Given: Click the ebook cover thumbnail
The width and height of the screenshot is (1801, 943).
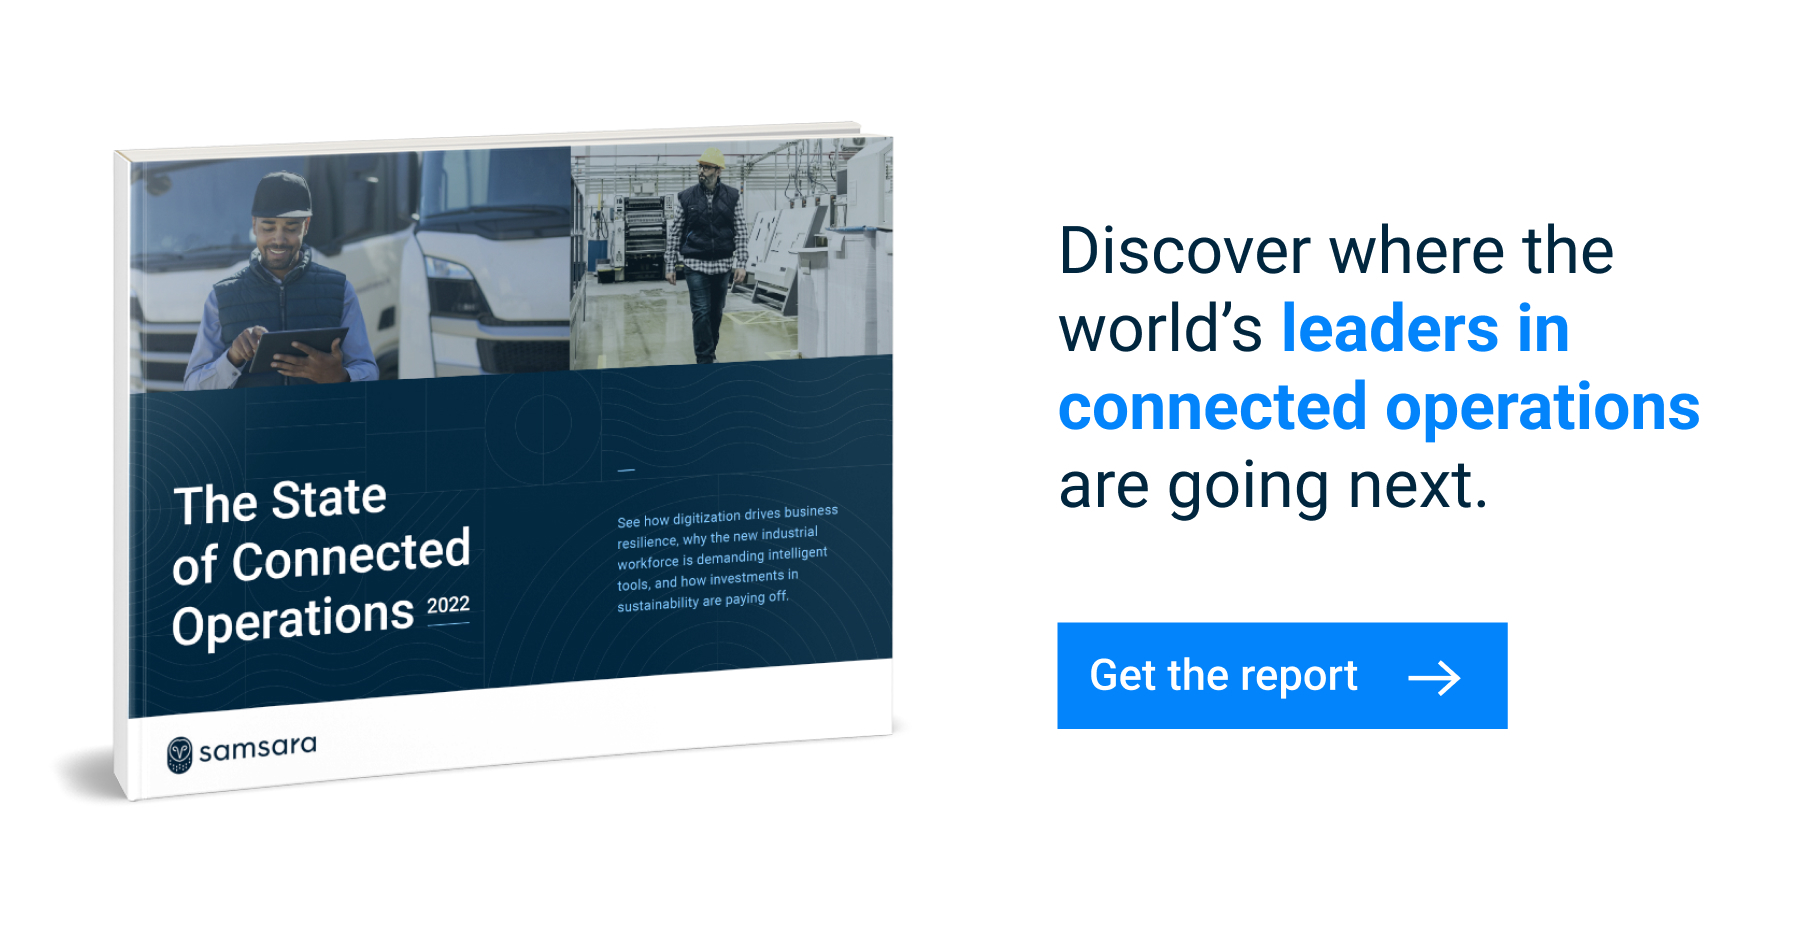Looking at the screenshot, I should click(500, 460).
